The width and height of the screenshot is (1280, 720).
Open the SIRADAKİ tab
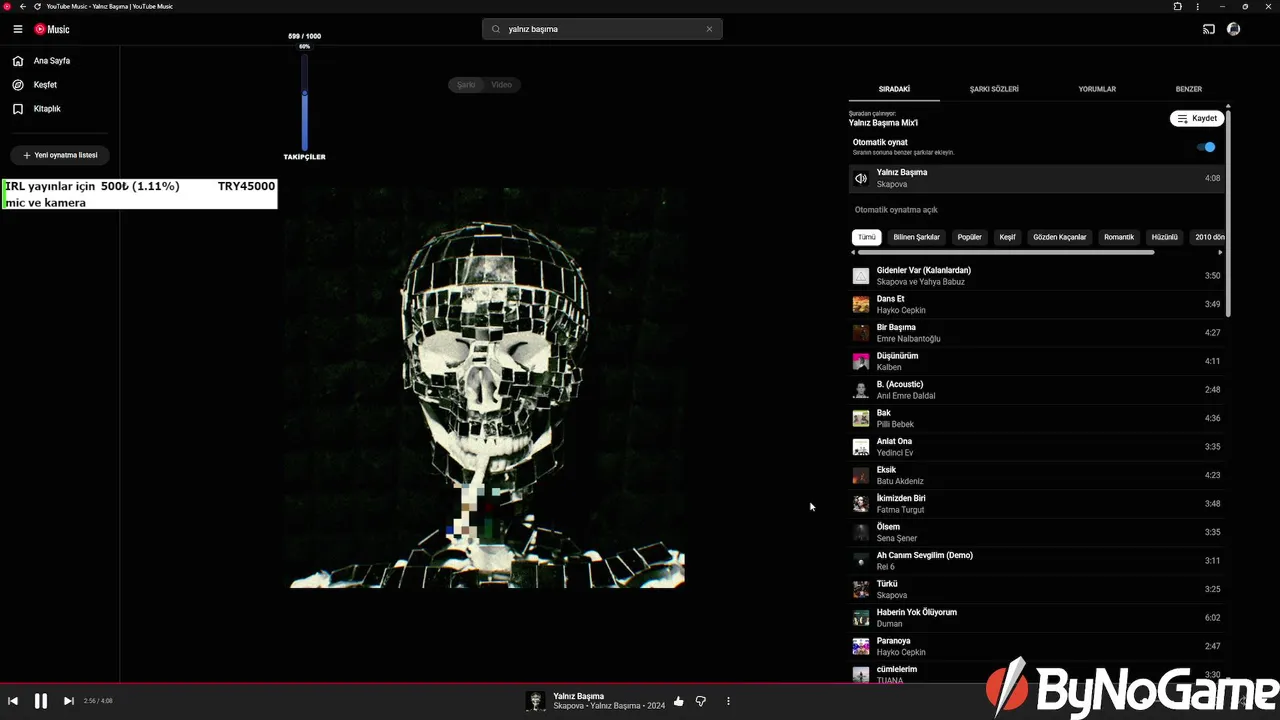point(894,89)
